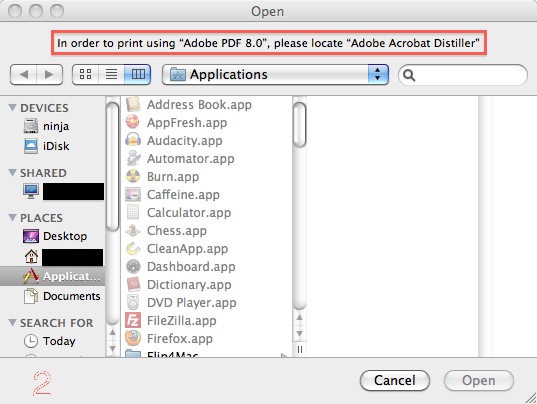The width and height of the screenshot is (537, 404).
Task: Select the 'CleanApp.app' file name
Action: [x=187, y=249]
